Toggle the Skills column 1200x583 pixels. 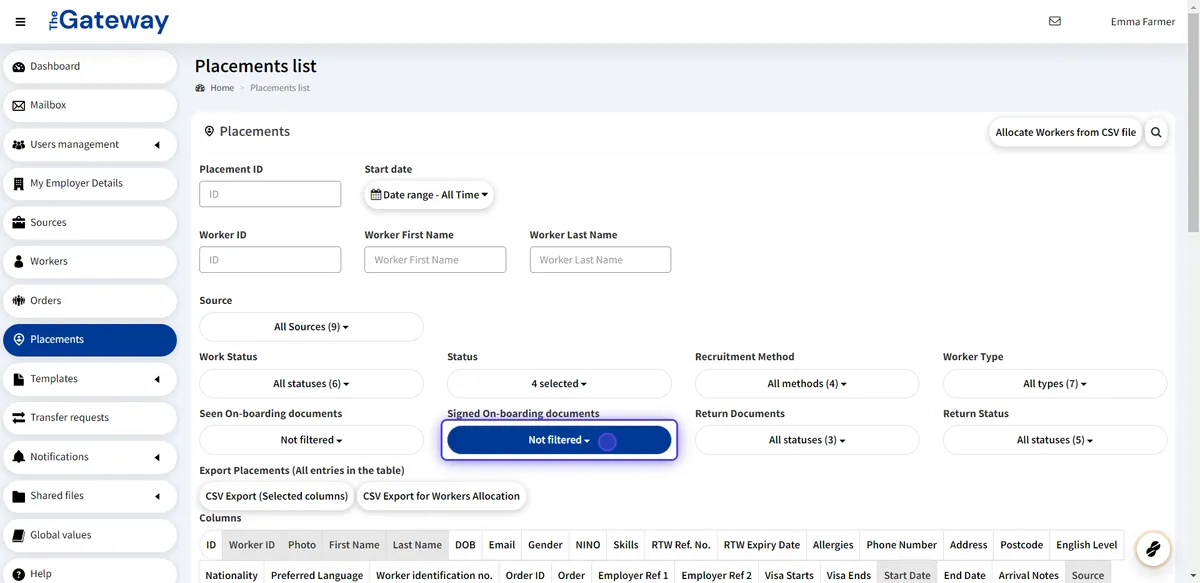(x=626, y=545)
